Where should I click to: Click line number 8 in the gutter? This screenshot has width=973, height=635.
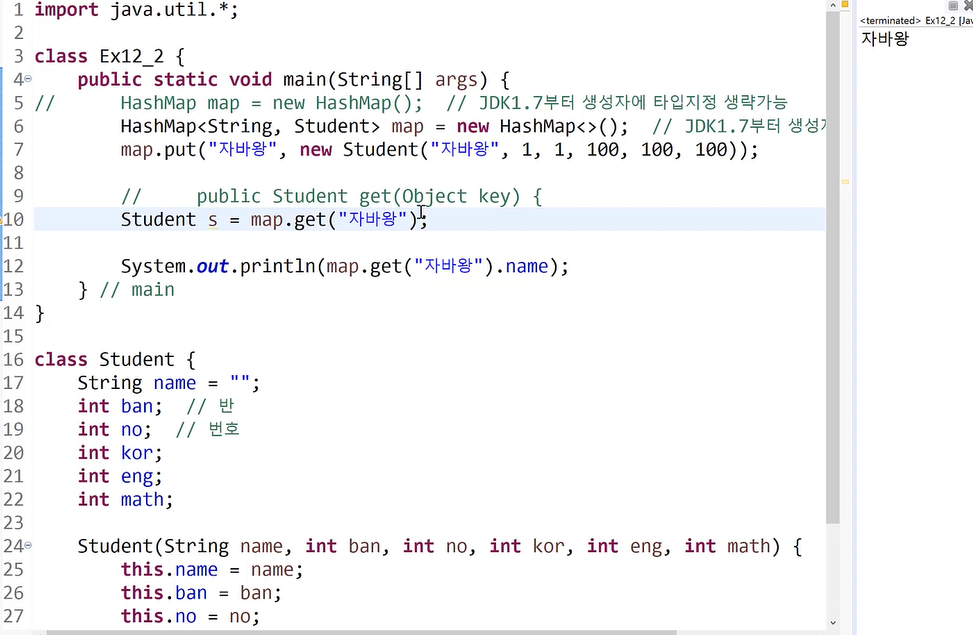pyautogui.click(x=19, y=173)
